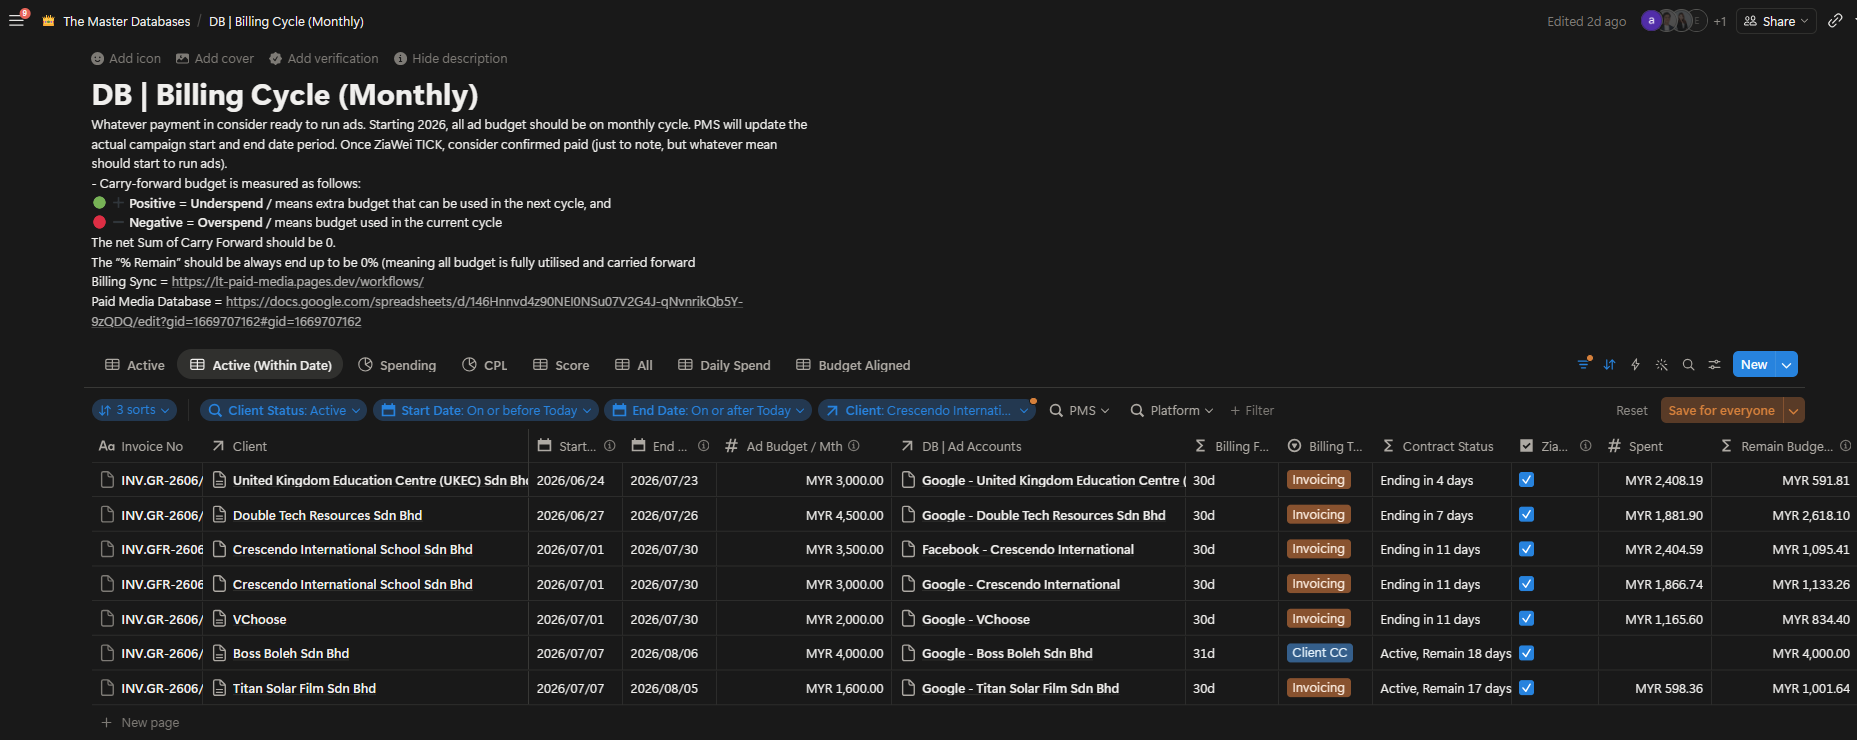The image size is (1857, 740).
Task: Expand arrow next to New button
Action: tap(1786, 365)
